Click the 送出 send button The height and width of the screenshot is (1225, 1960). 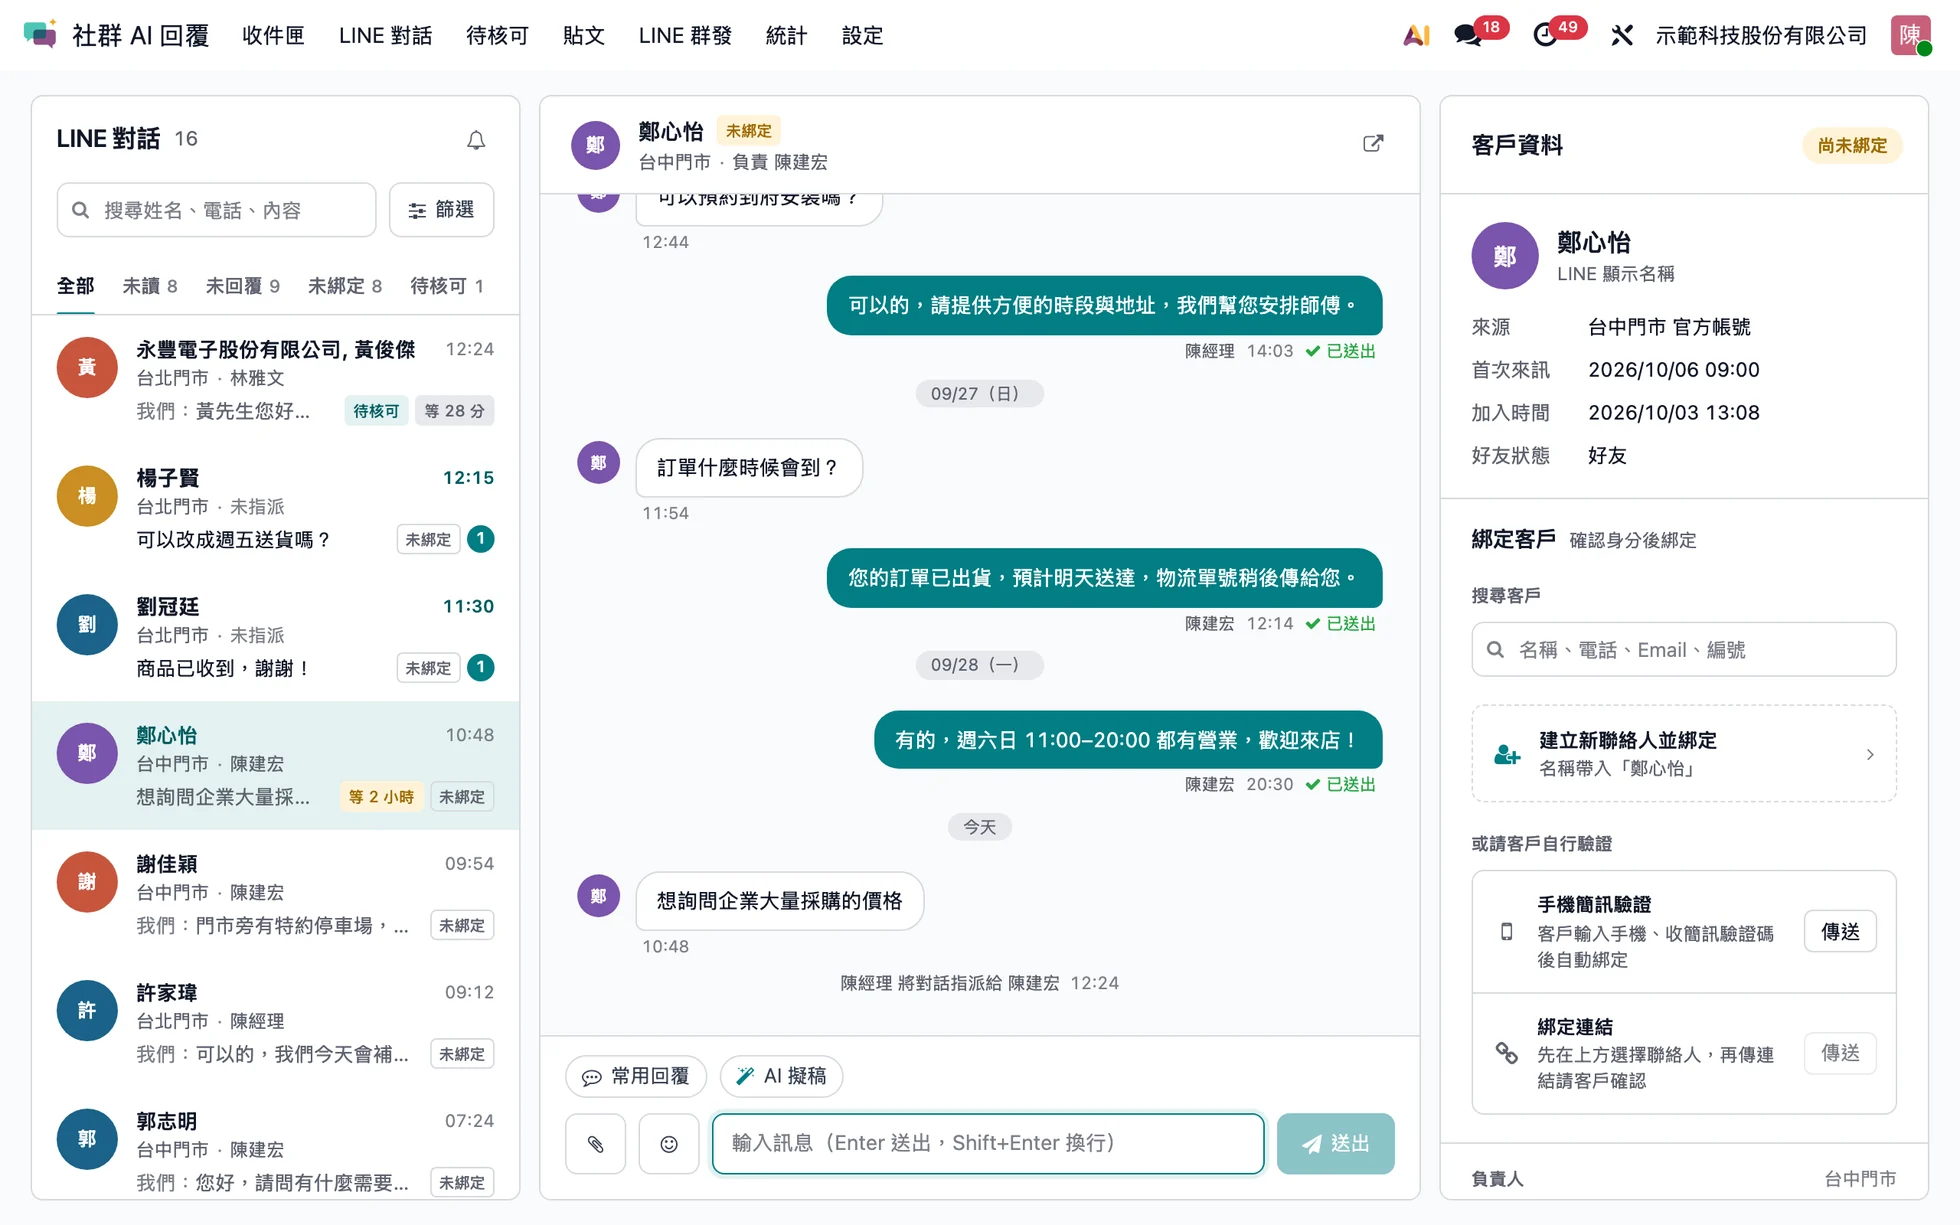pyautogui.click(x=1335, y=1143)
